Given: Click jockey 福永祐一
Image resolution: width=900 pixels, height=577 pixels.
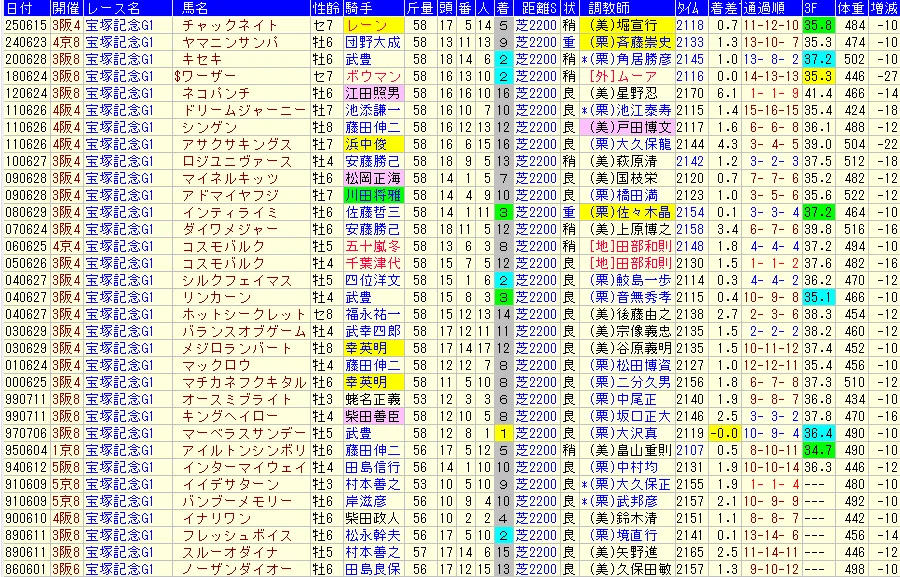Looking at the screenshot, I should 373,314.
